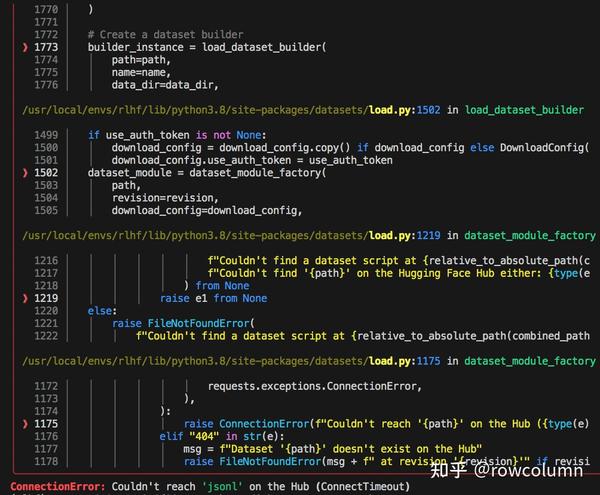Click the requests.exceptions.ConnectionError line 1172

pyautogui.click(x=315, y=386)
